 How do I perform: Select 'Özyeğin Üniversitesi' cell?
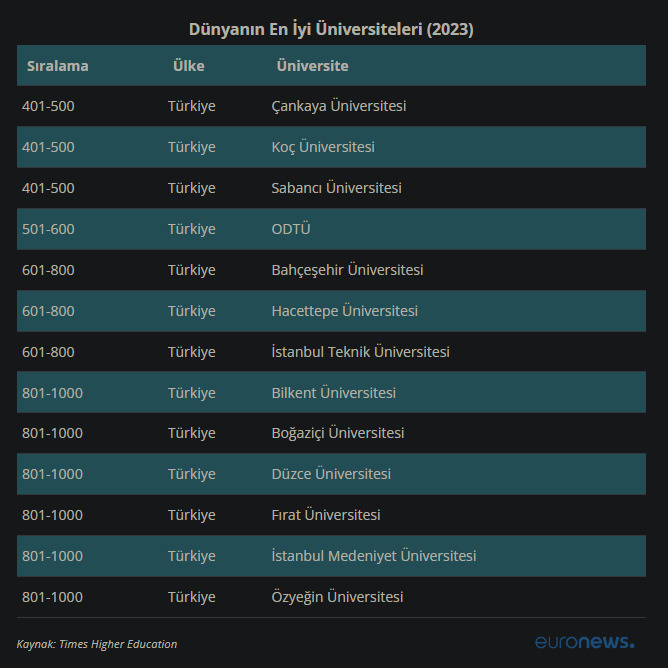pyautogui.click(x=337, y=597)
